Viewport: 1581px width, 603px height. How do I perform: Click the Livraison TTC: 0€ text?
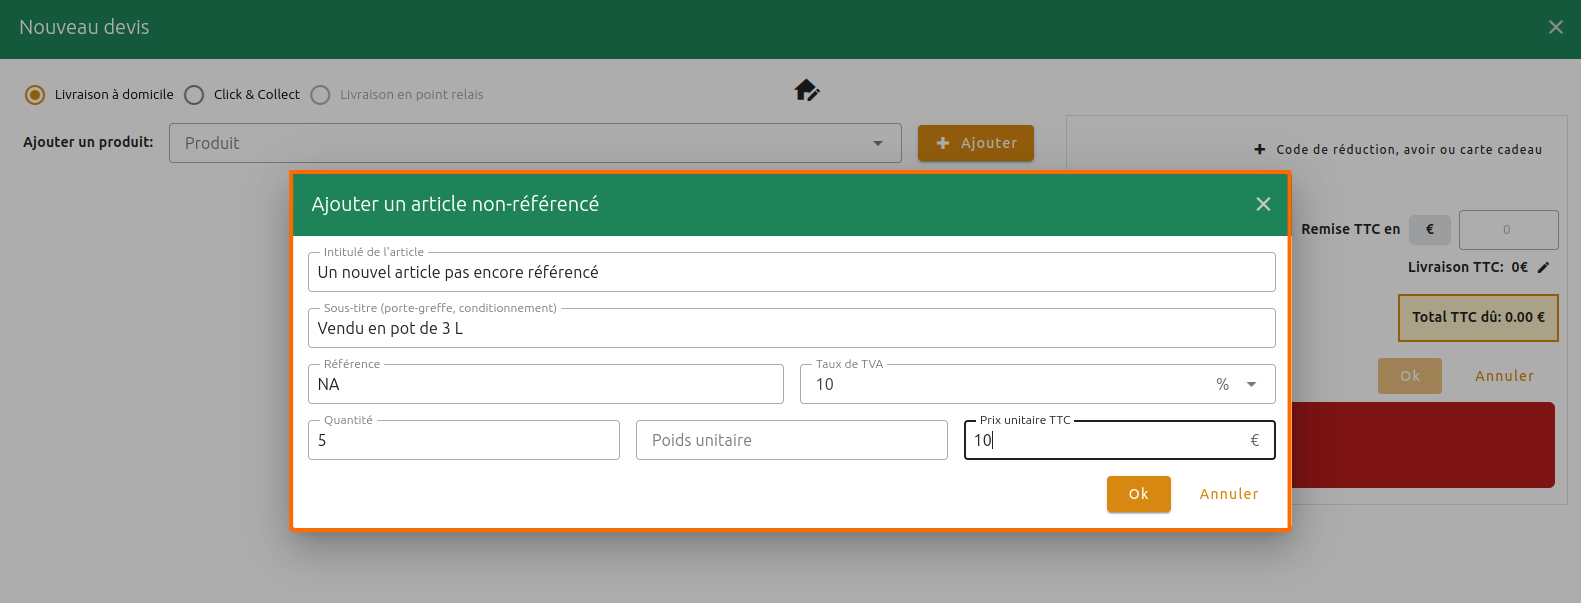[1468, 267]
